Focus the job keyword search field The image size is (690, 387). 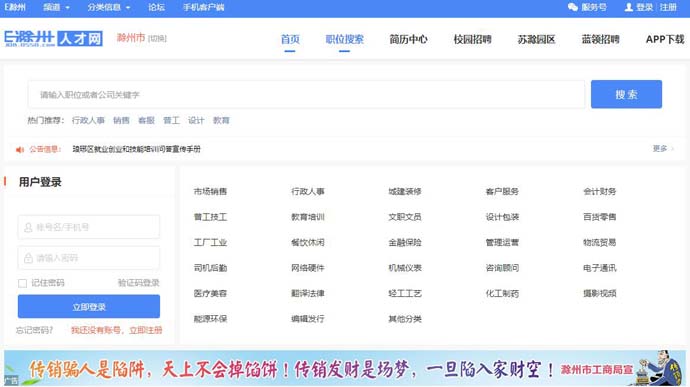(306, 94)
